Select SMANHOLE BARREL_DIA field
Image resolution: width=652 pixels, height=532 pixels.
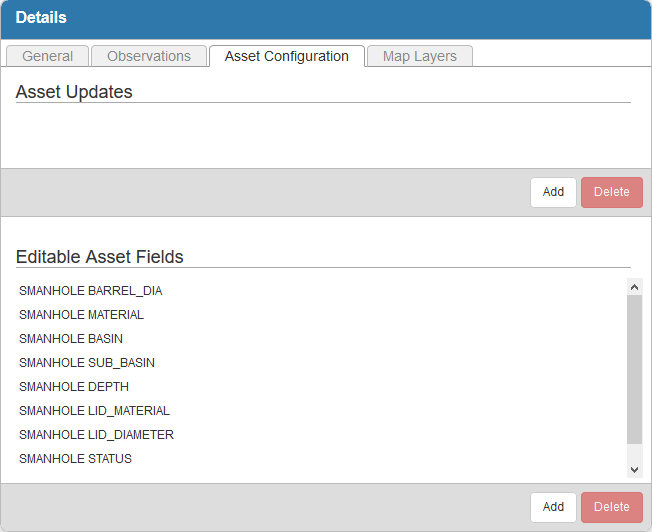pos(90,291)
